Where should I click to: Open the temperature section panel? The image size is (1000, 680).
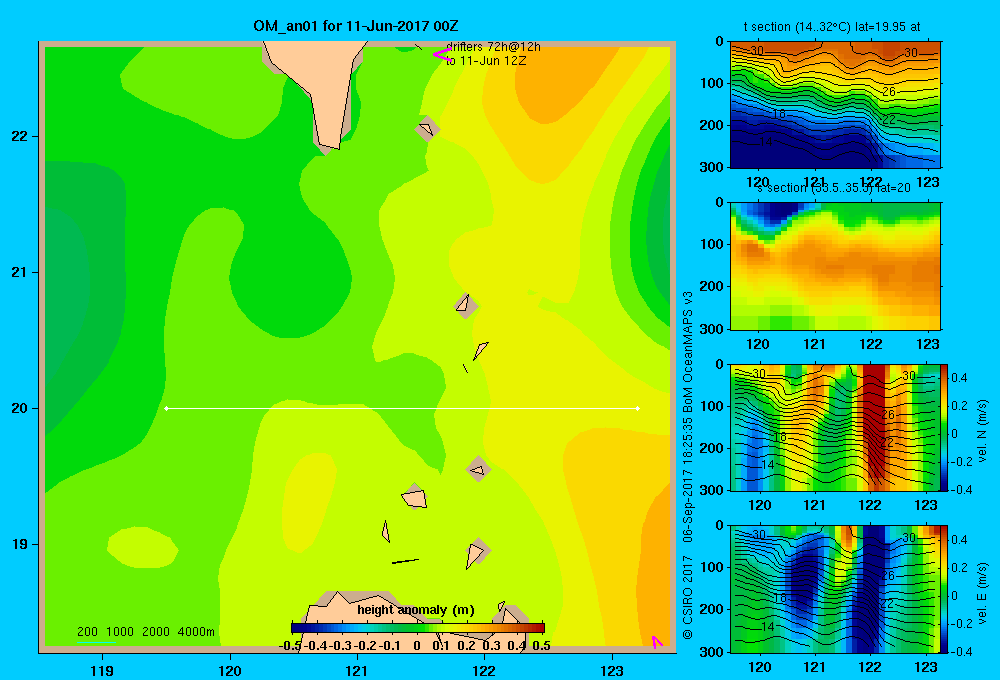835,105
